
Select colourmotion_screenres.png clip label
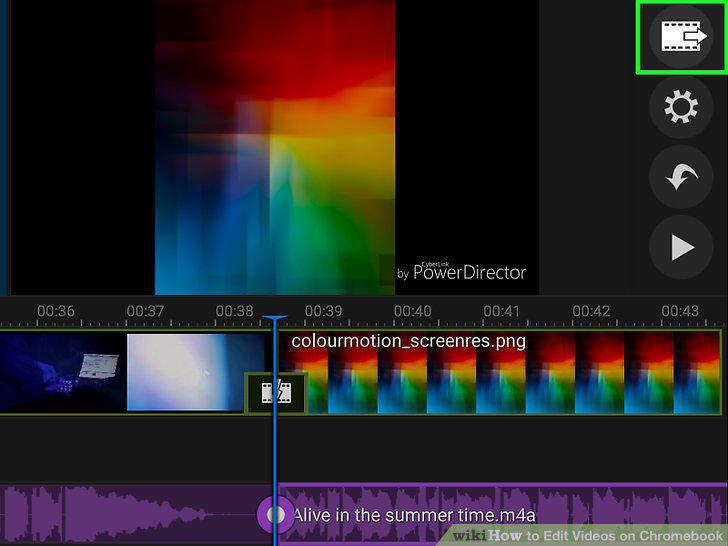[409, 341]
